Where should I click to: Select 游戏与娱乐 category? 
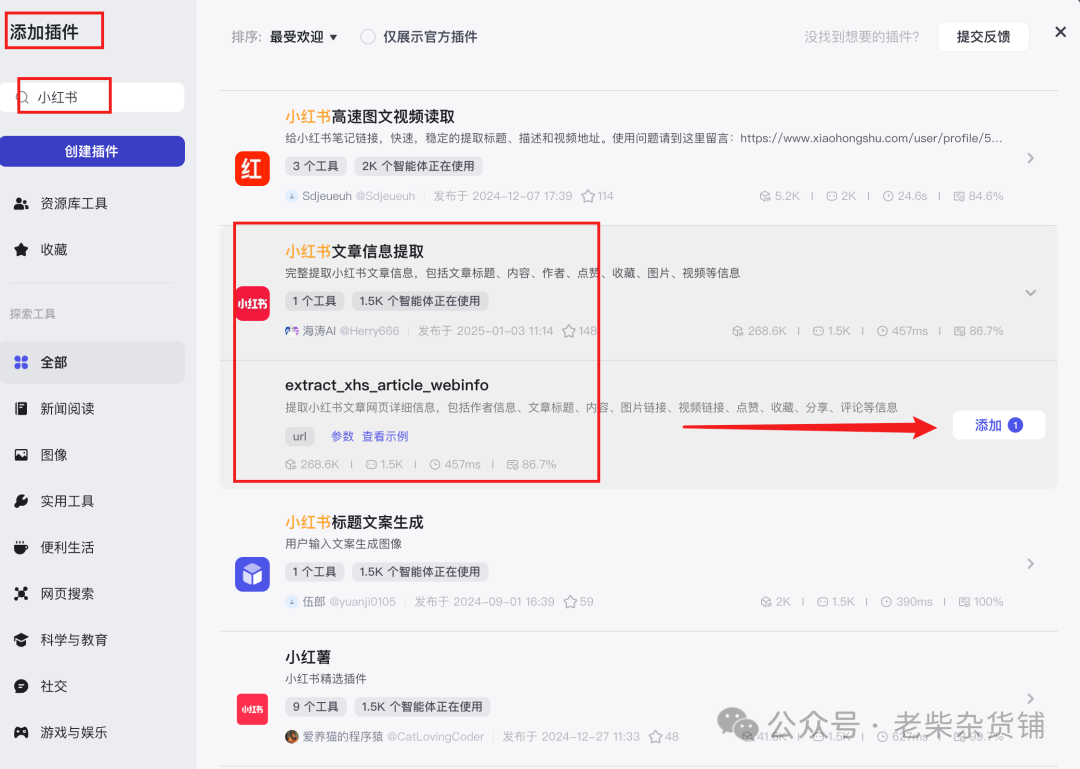pyautogui.click(x=92, y=732)
